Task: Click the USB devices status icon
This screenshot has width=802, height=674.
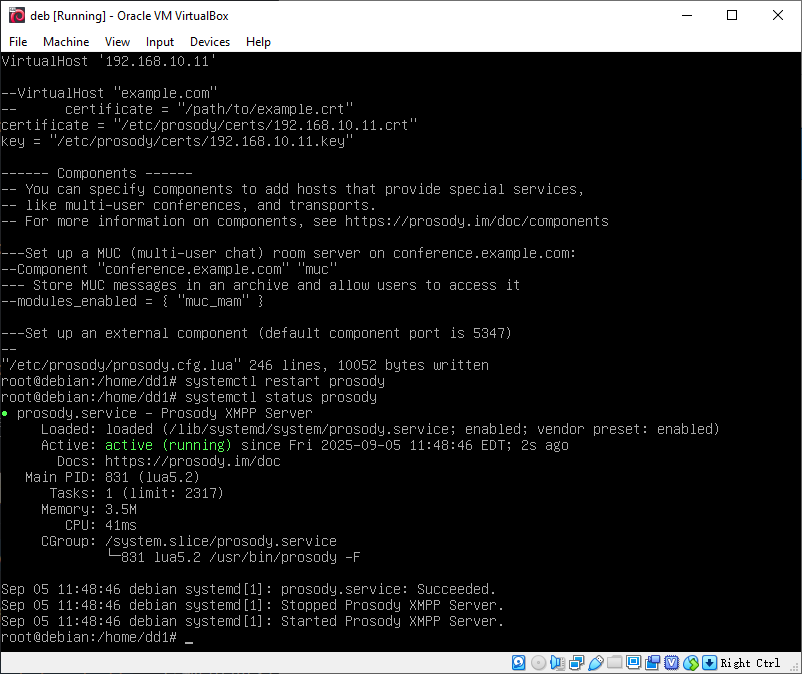Action: 596,663
